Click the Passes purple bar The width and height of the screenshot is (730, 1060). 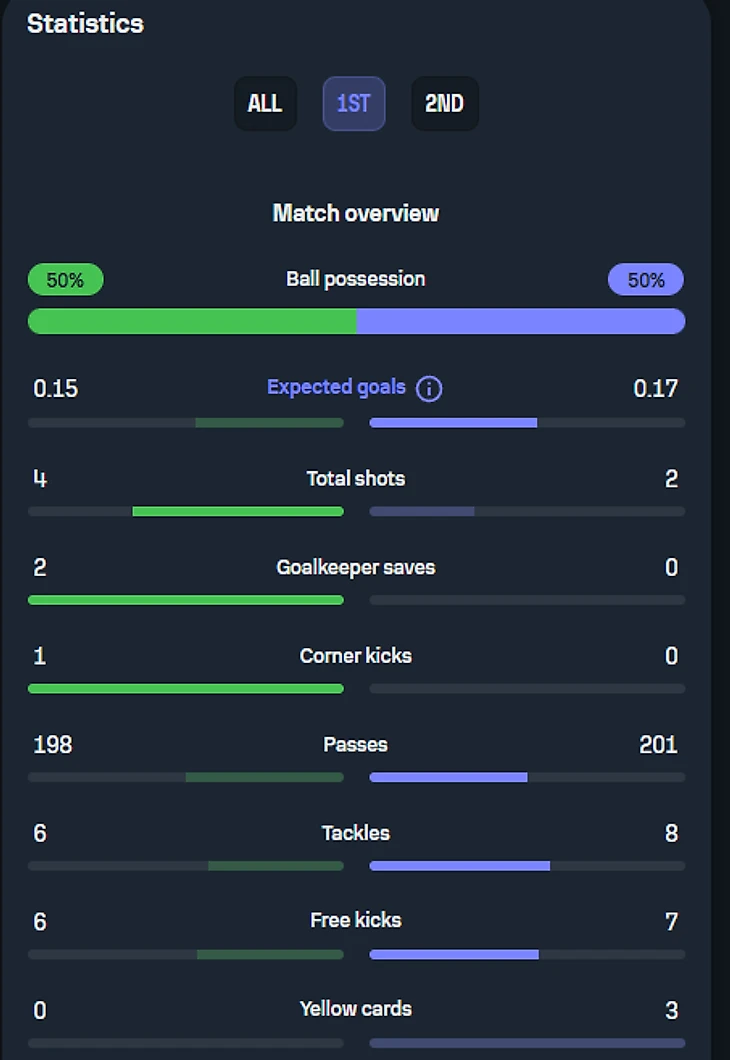pos(448,777)
